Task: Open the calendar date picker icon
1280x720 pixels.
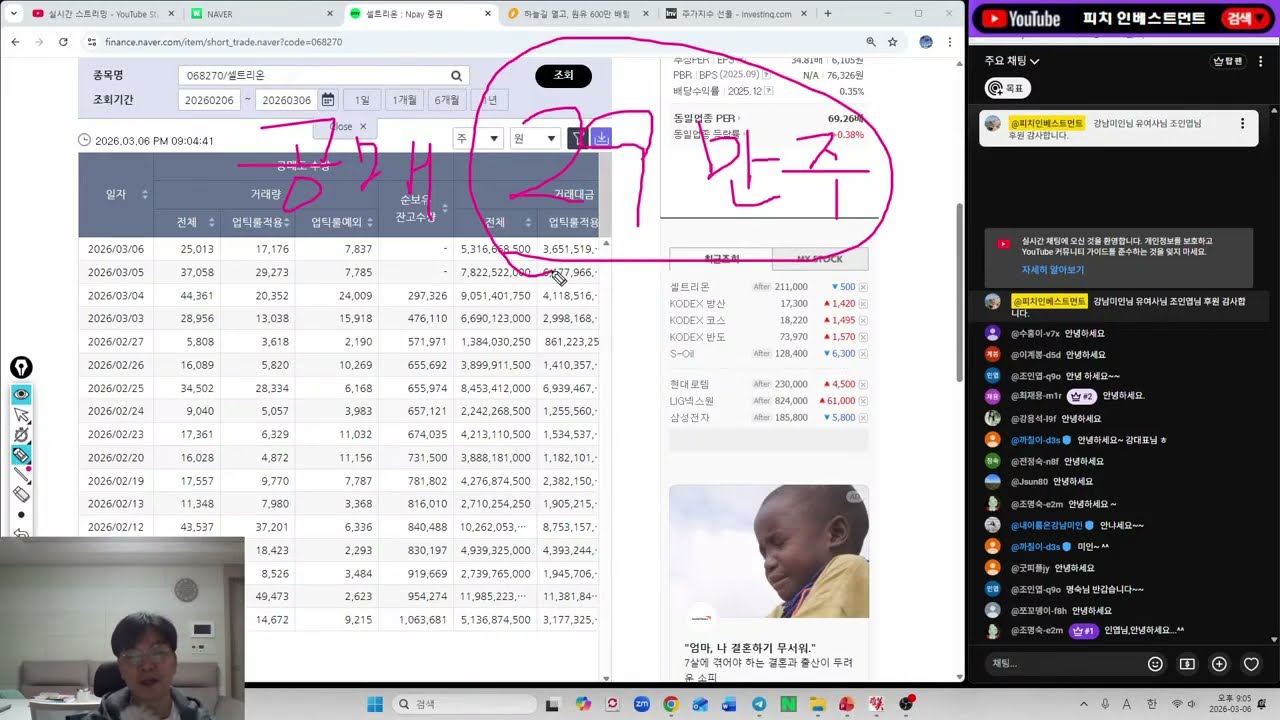Action: click(328, 100)
